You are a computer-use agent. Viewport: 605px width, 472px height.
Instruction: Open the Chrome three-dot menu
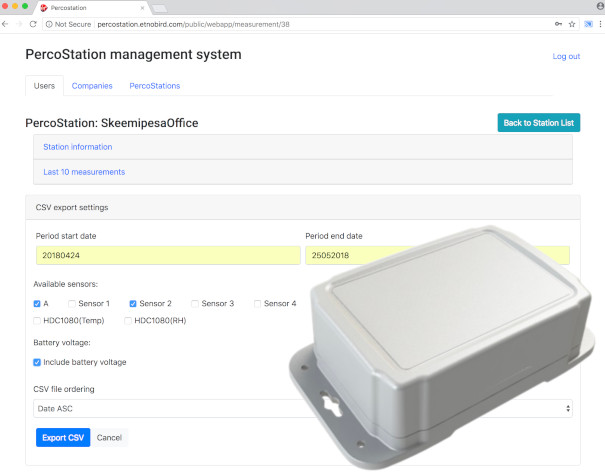(598, 23)
